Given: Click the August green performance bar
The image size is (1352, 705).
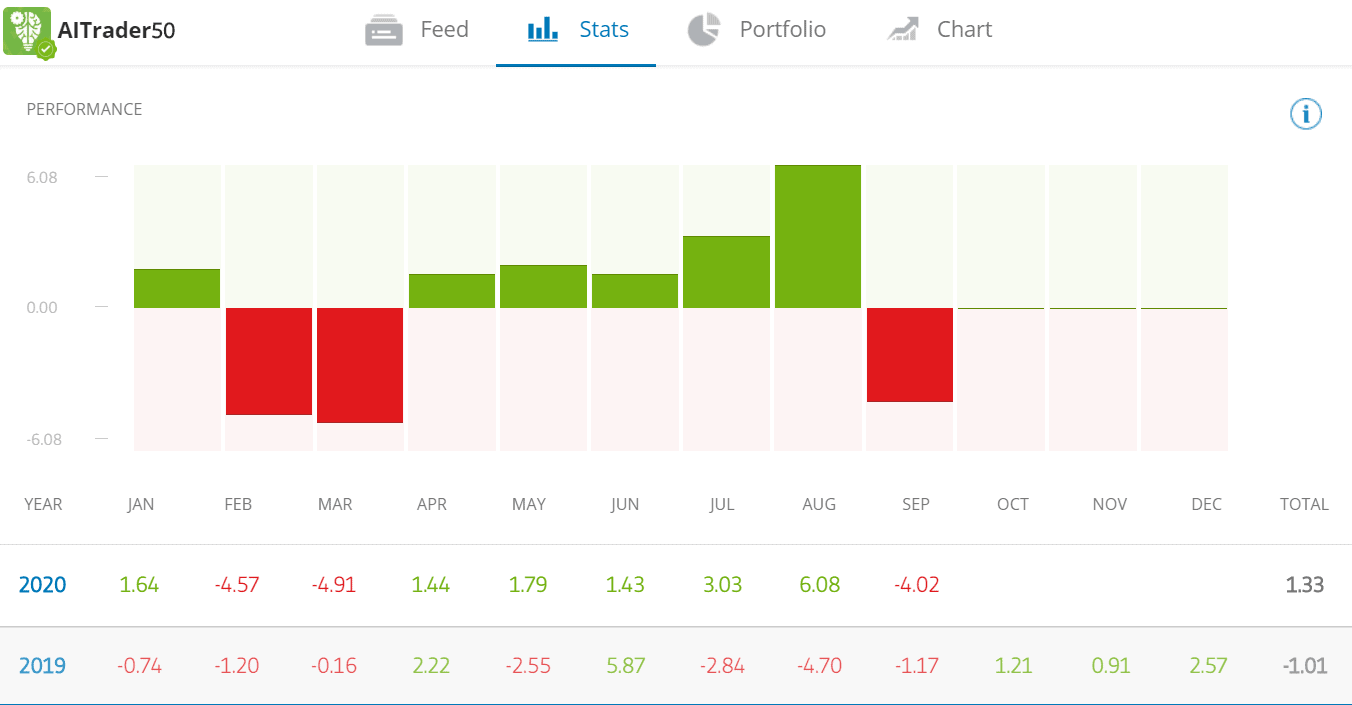Looking at the screenshot, I should coord(818,236).
